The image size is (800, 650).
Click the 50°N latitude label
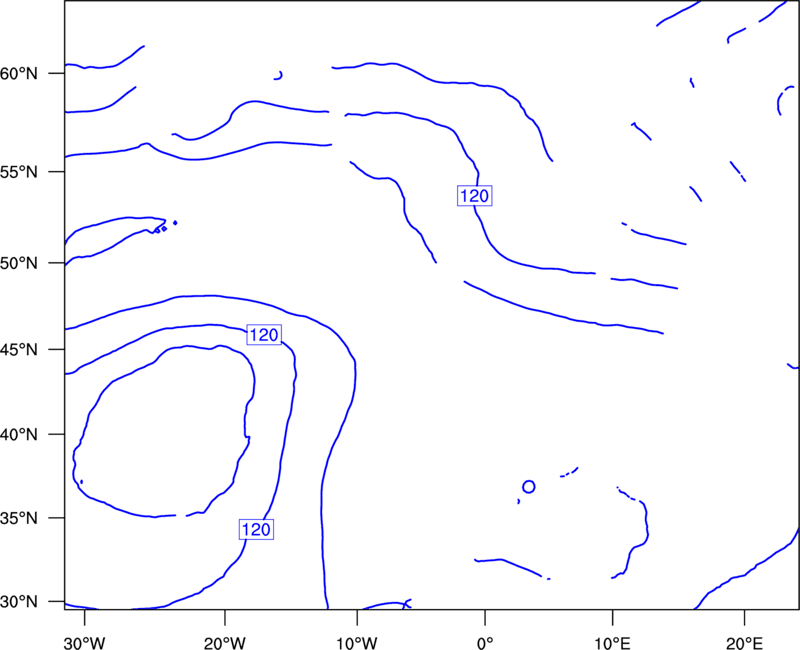(x=19, y=263)
